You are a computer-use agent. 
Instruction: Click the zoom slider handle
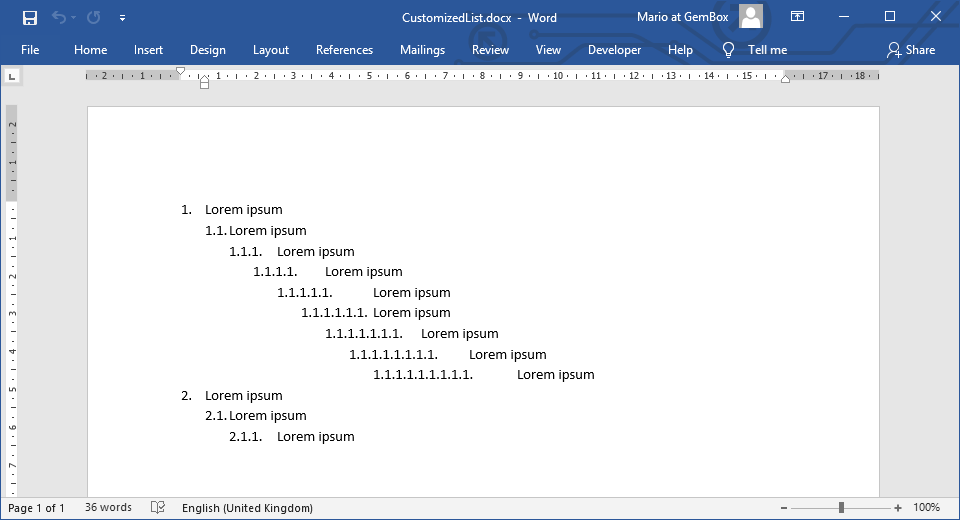tap(842, 508)
